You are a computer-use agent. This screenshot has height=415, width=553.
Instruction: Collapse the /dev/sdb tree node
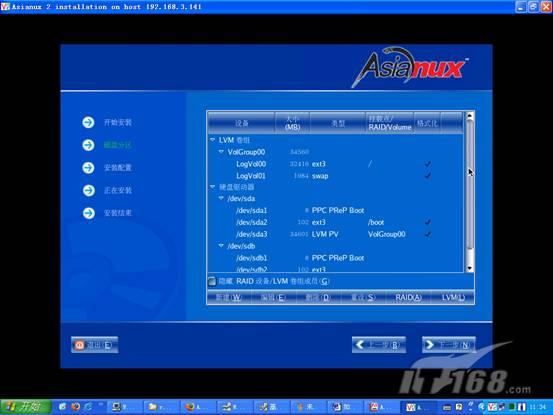click(x=221, y=245)
